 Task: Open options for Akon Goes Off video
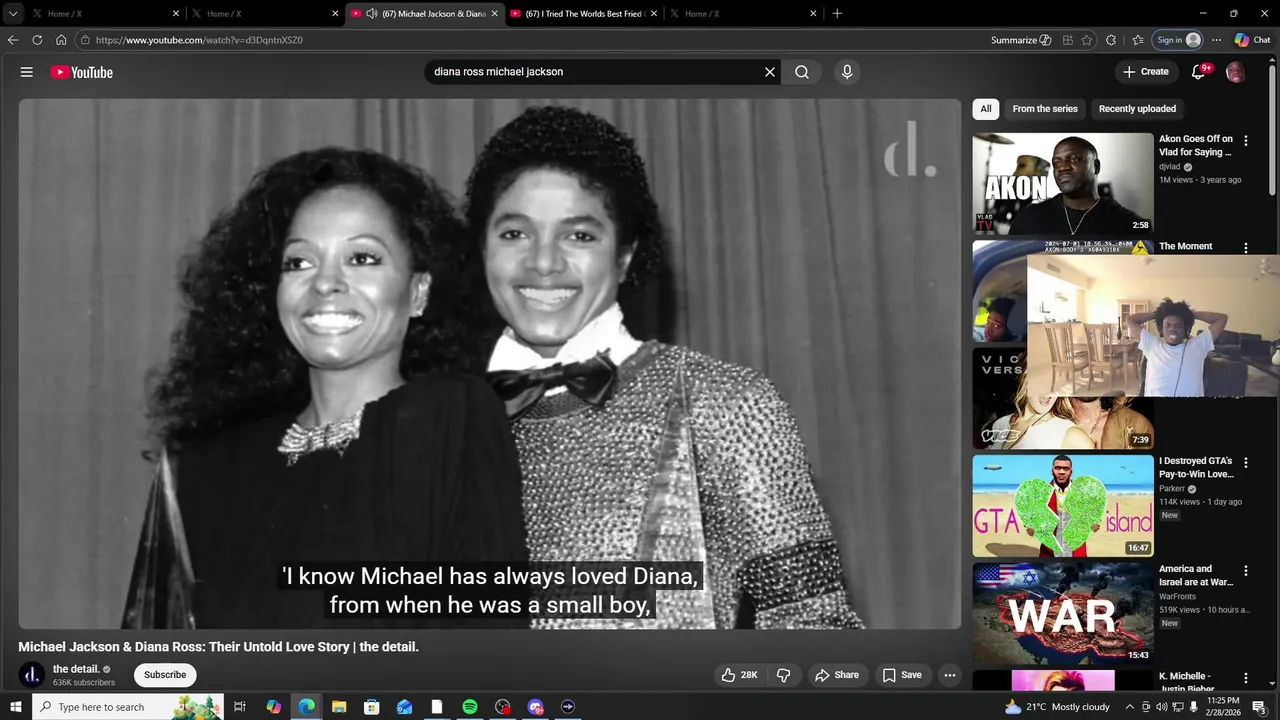click(x=1246, y=141)
